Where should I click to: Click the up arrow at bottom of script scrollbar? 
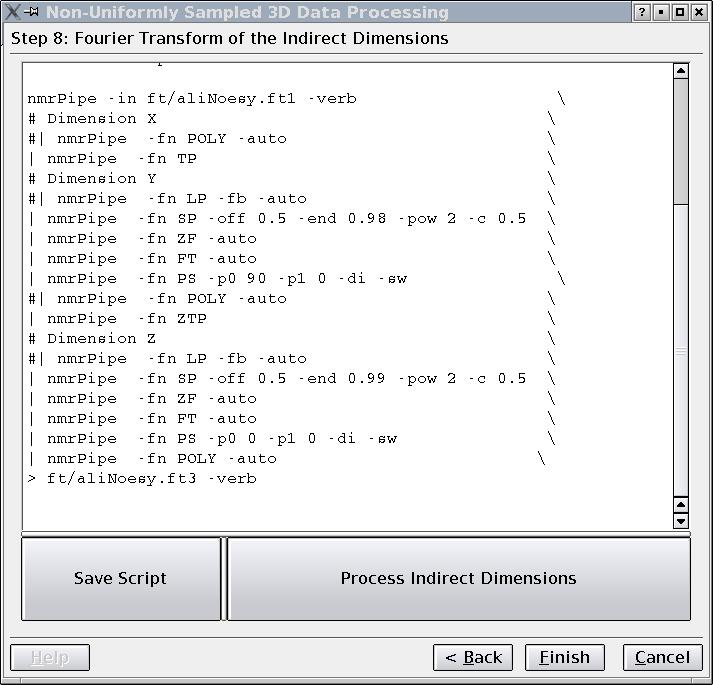[681, 505]
